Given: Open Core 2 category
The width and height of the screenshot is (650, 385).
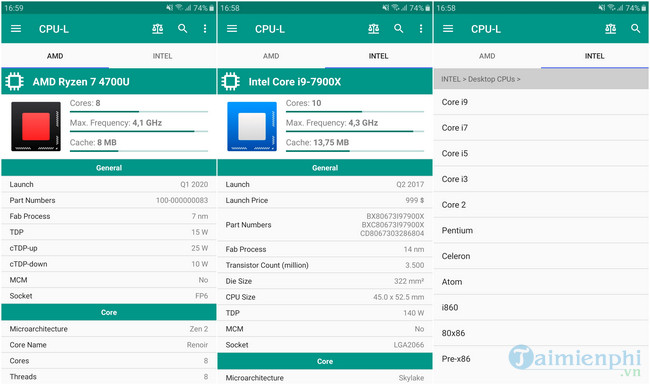Looking at the screenshot, I should click(x=541, y=205).
